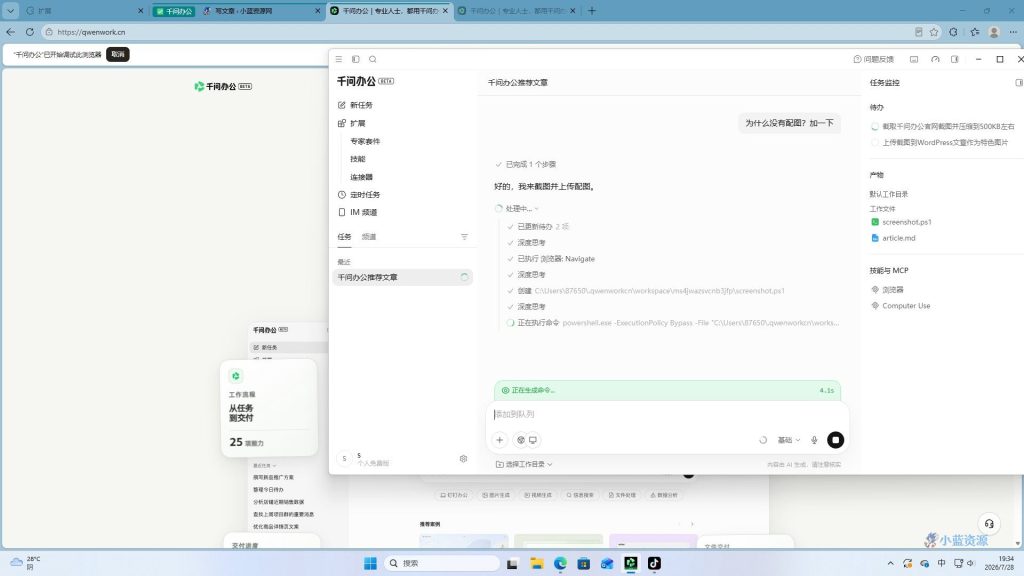The image size is (1024, 576).
Task: Click the taskbar 搜索 search box
Action: pos(442,563)
